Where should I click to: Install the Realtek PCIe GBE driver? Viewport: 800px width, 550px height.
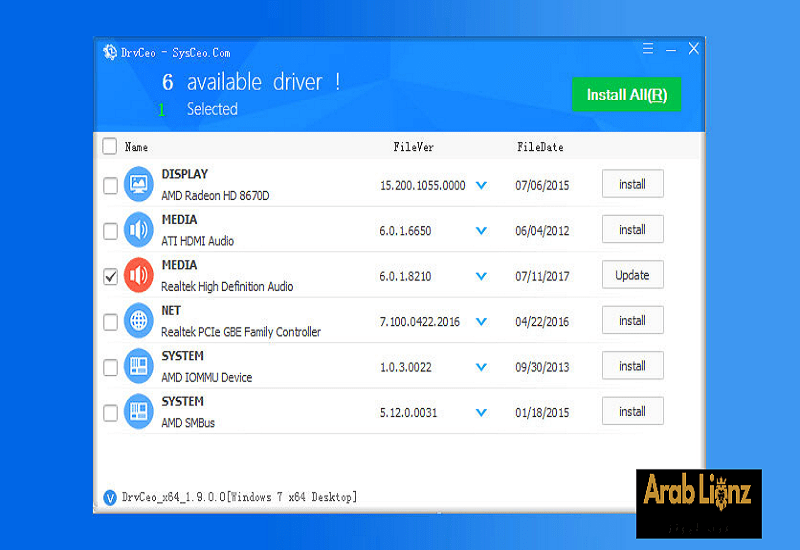633,320
